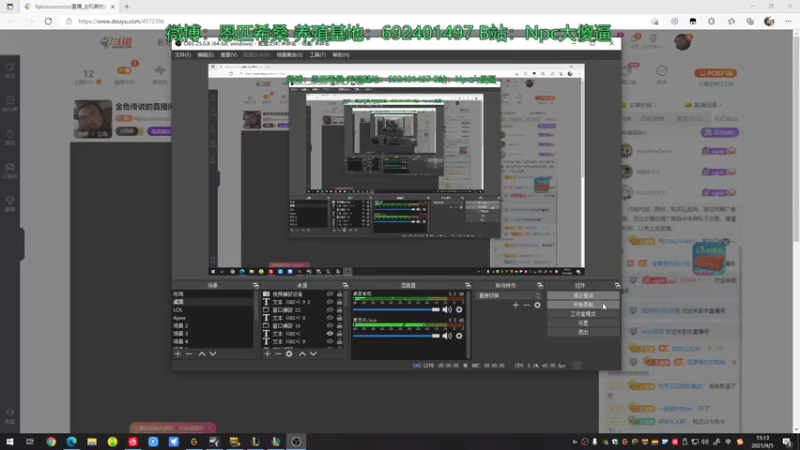Open the scene transition type dropdown
The width and height of the screenshot is (800, 450).
[x=509, y=295]
